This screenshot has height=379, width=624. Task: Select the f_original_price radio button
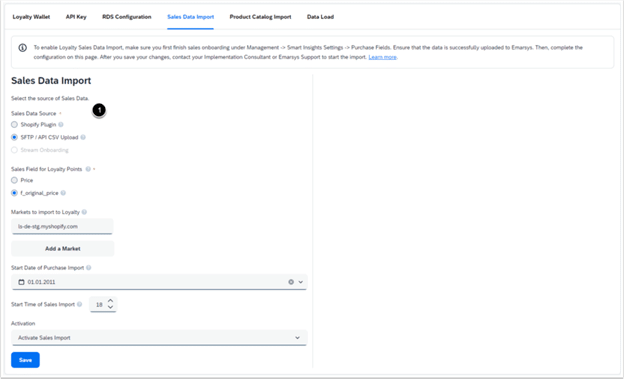14,193
